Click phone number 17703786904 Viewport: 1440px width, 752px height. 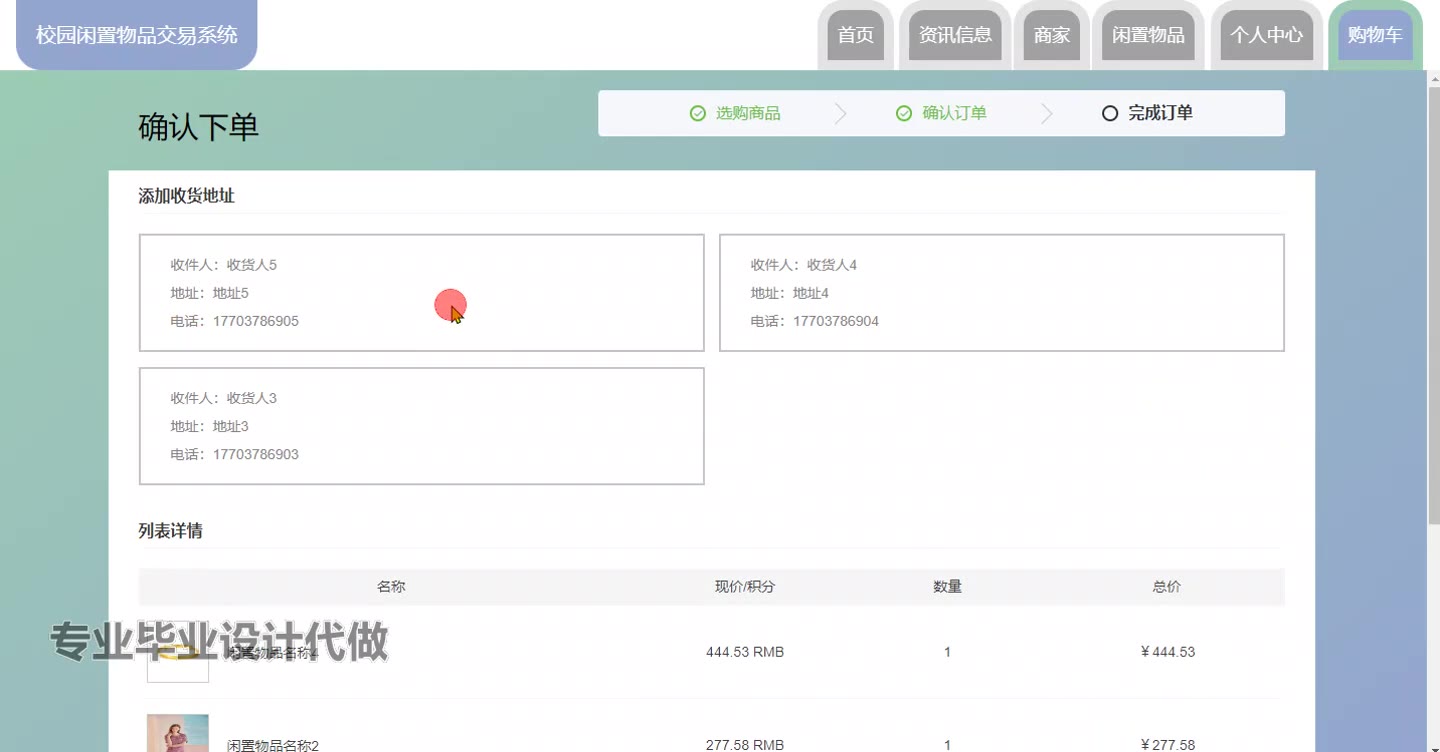[836, 321]
